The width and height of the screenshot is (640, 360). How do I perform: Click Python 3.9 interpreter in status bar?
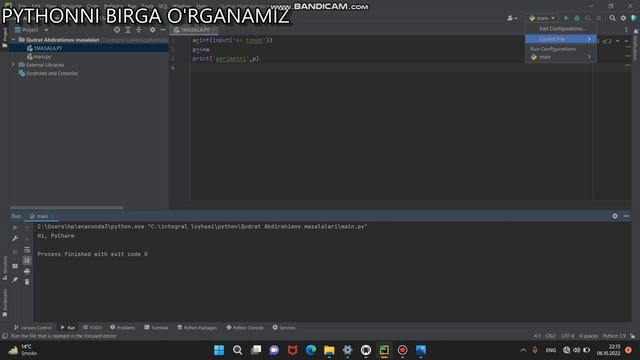[x=614, y=336]
